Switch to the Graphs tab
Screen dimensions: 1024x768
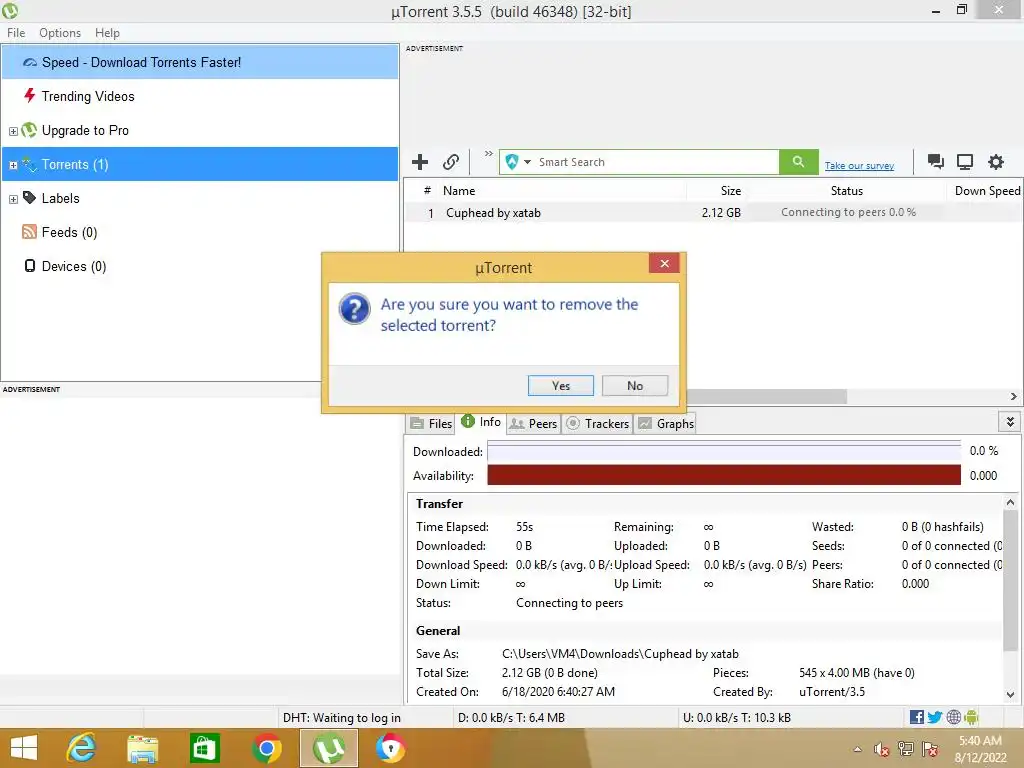(x=665, y=423)
